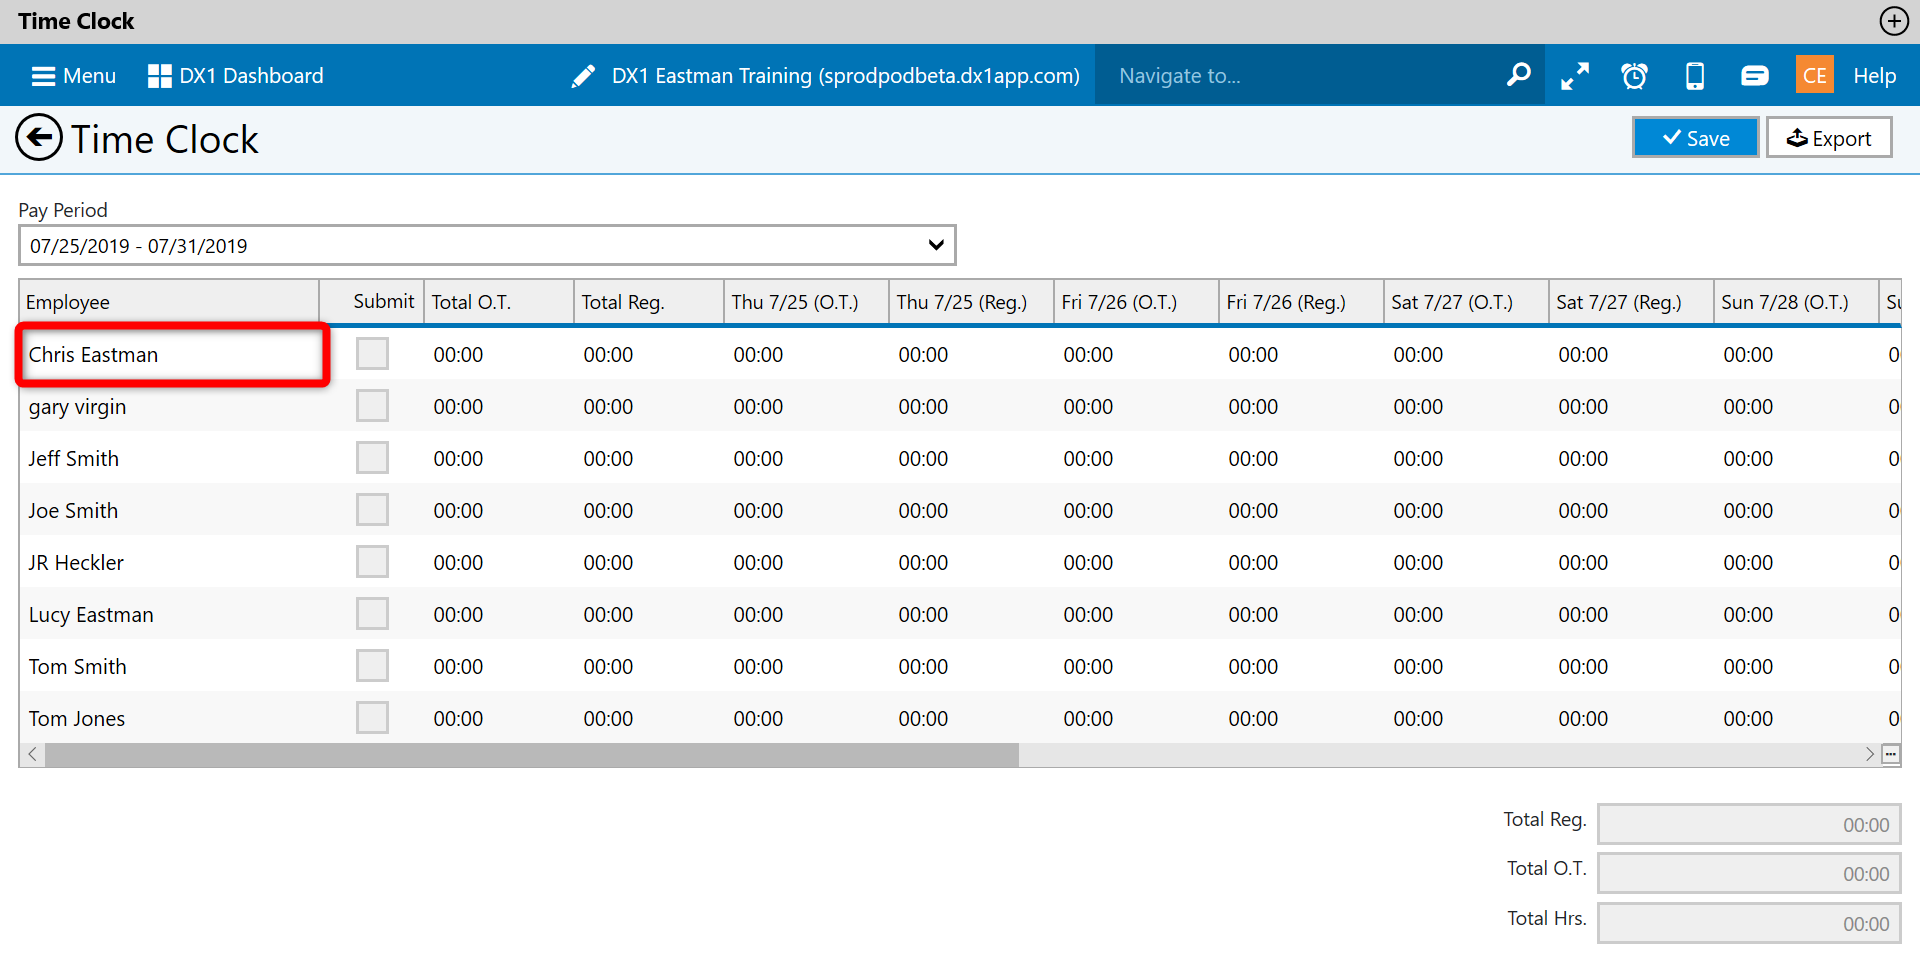Image resolution: width=1920 pixels, height=971 pixels.
Task: Check Submit box for Jeff Smith
Action: pos(372,457)
